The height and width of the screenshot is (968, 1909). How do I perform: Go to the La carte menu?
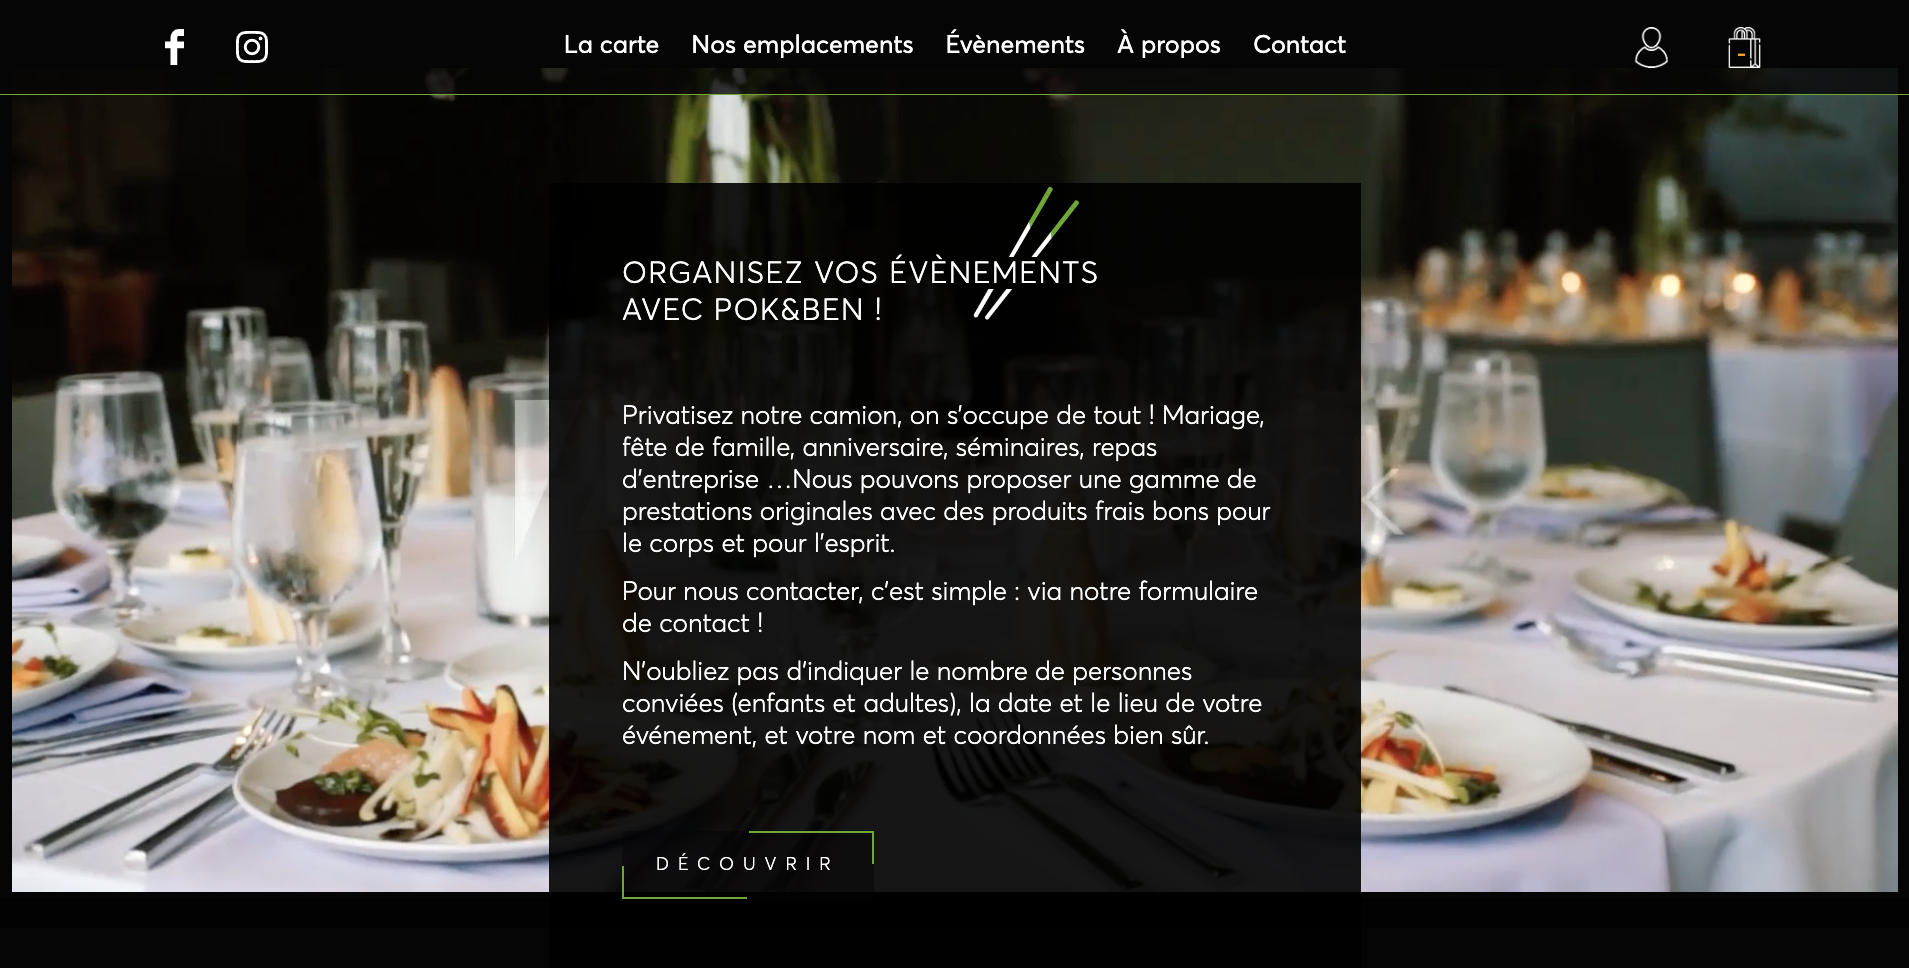pos(611,45)
